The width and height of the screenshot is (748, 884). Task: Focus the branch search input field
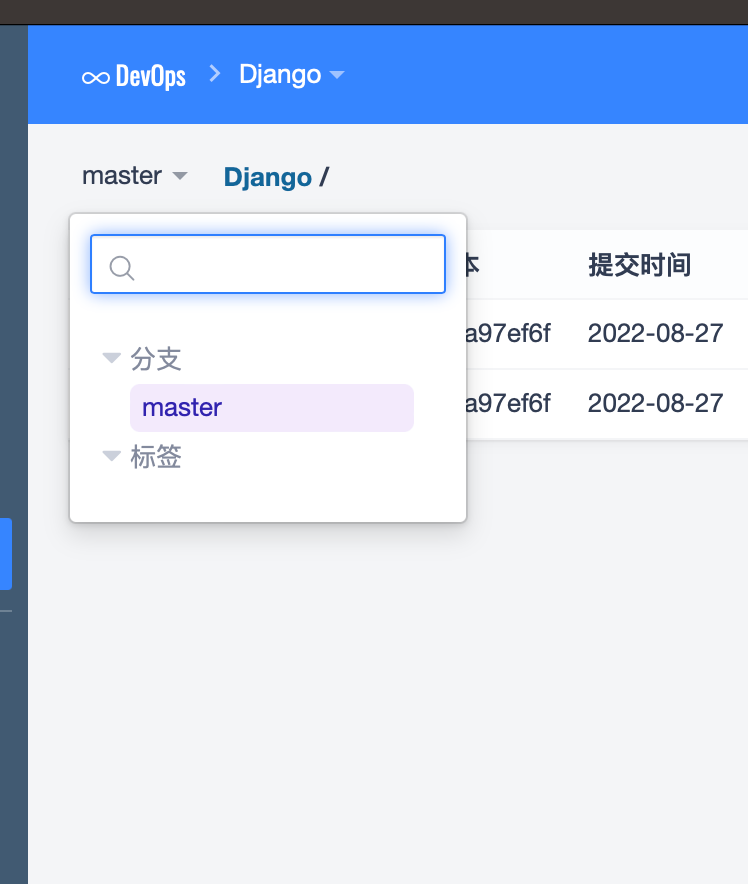268,264
